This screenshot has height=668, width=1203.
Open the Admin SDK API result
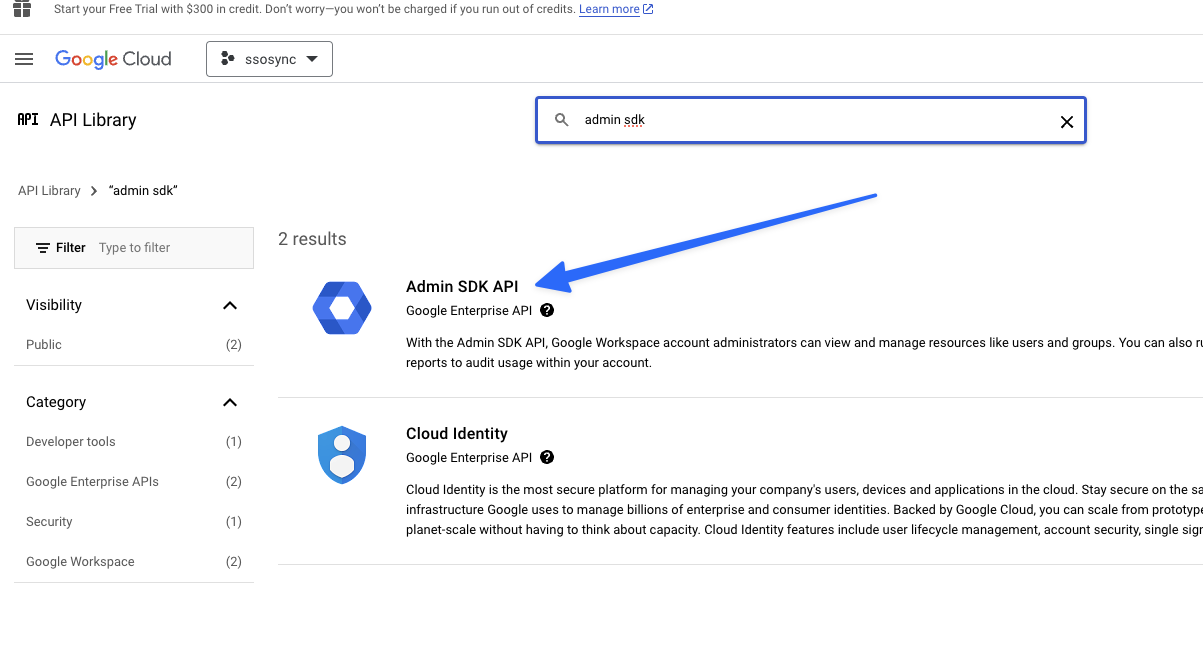(462, 286)
